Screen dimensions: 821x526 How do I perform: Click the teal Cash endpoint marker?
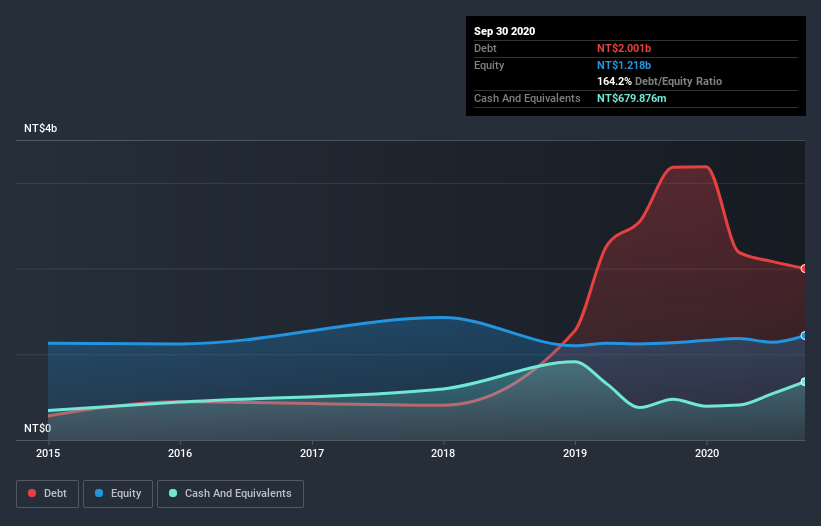[804, 382]
